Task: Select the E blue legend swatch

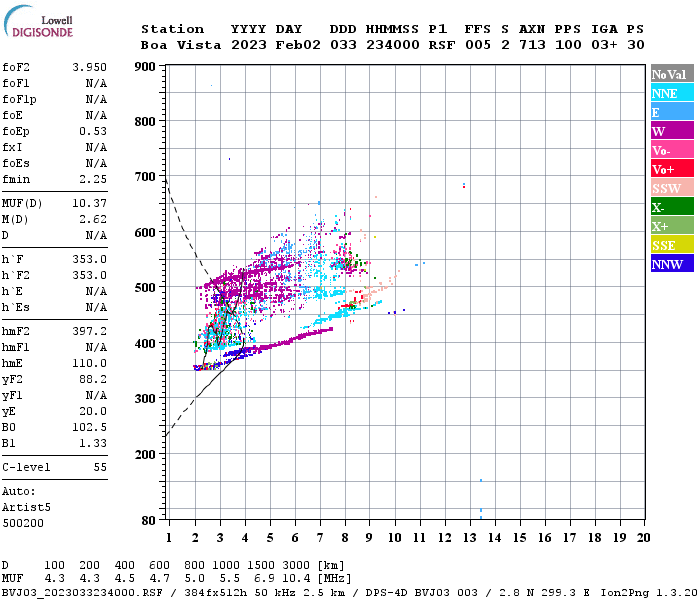Action: 672,112
